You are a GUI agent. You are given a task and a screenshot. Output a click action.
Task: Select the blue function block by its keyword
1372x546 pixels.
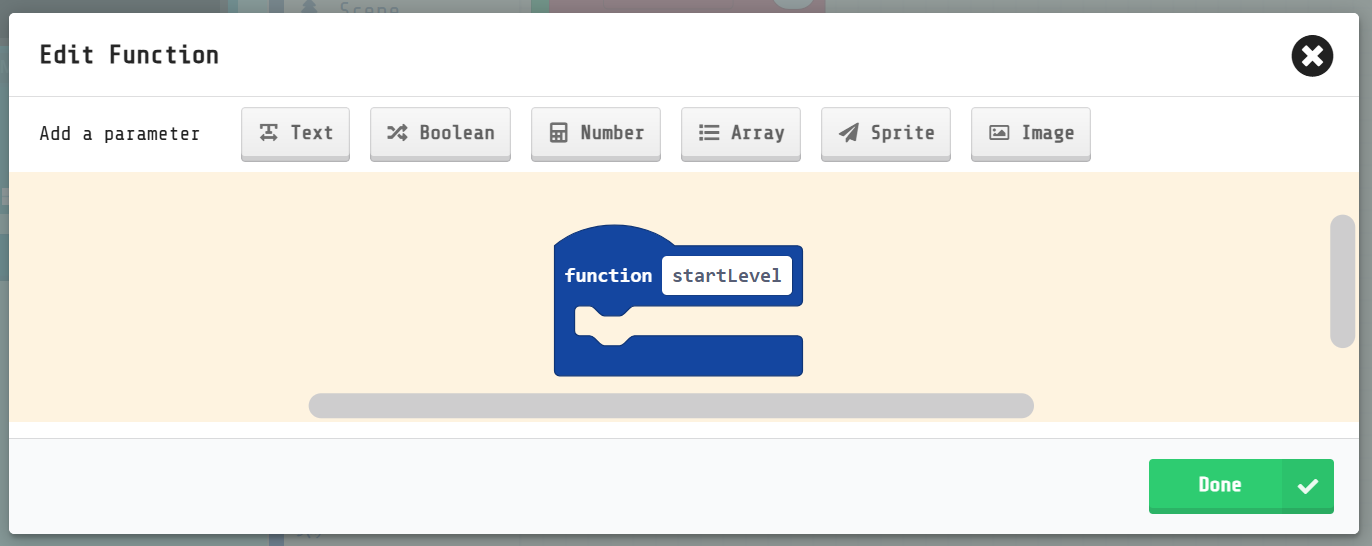(x=608, y=276)
